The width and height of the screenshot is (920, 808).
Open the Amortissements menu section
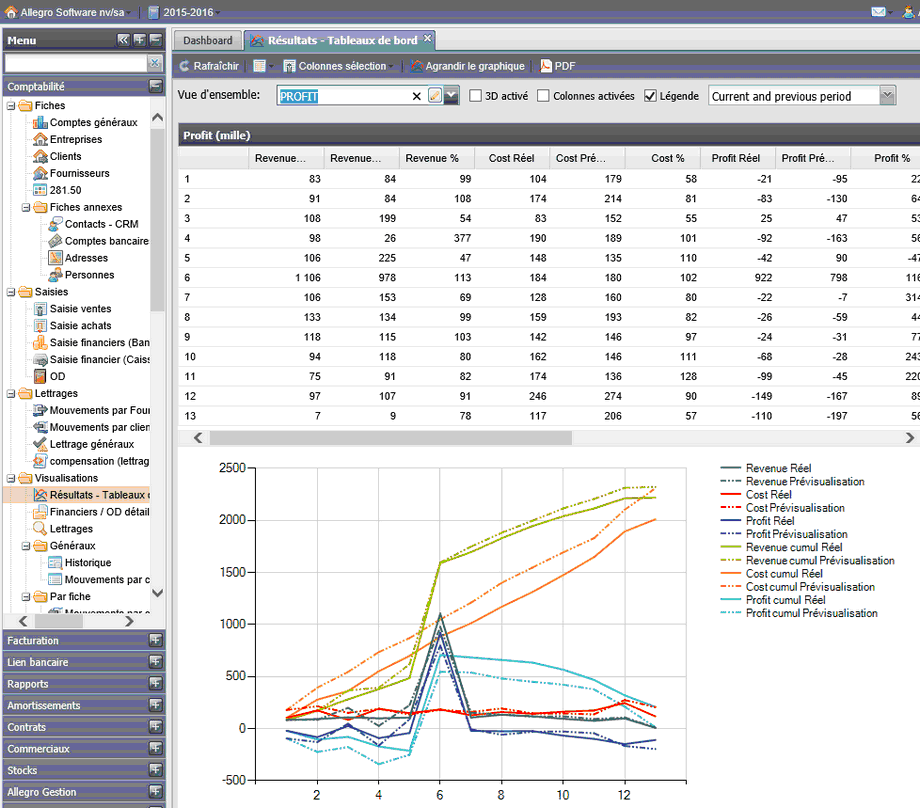pyautogui.click(x=83, y=705)
